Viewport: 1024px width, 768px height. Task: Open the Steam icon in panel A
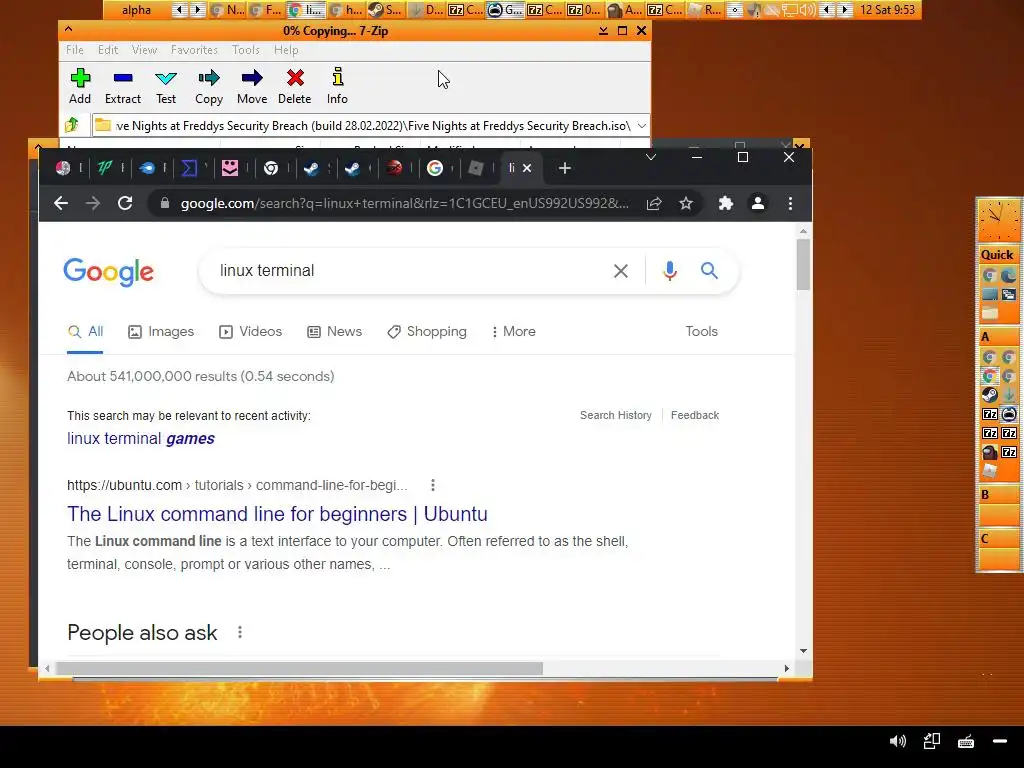point(989,394)
